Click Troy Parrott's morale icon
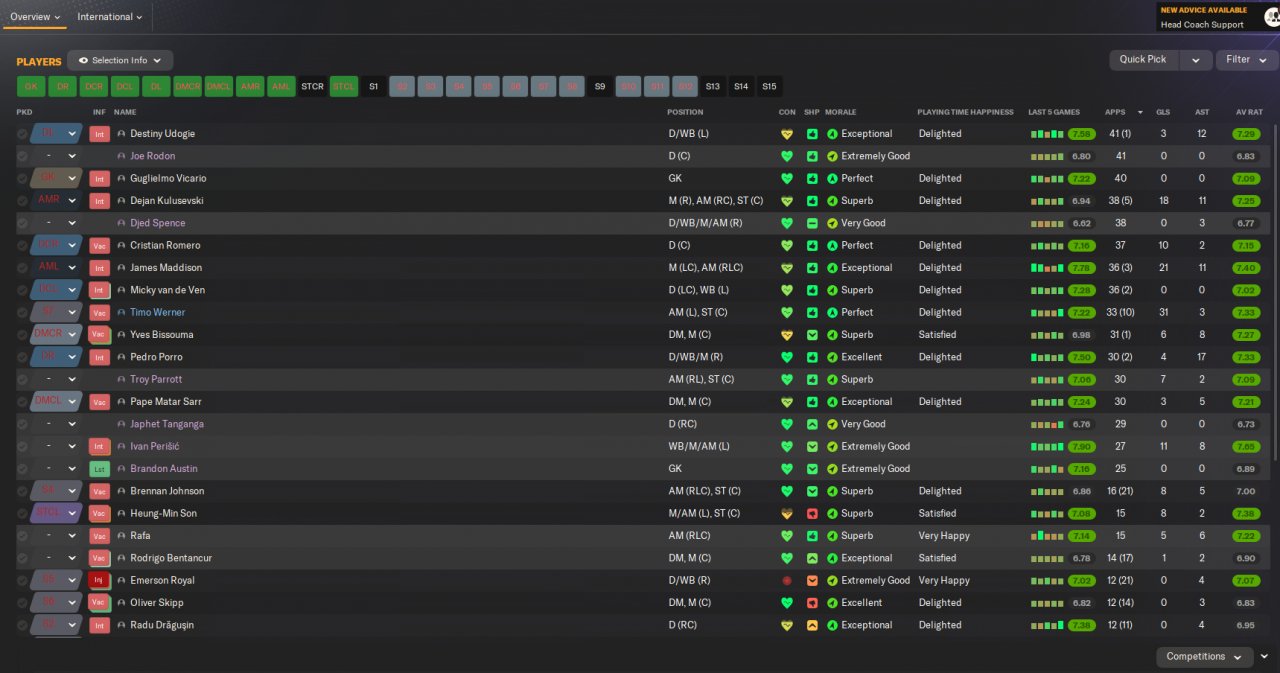Viewport: 1280px width, 673px height. click(832, 379)
